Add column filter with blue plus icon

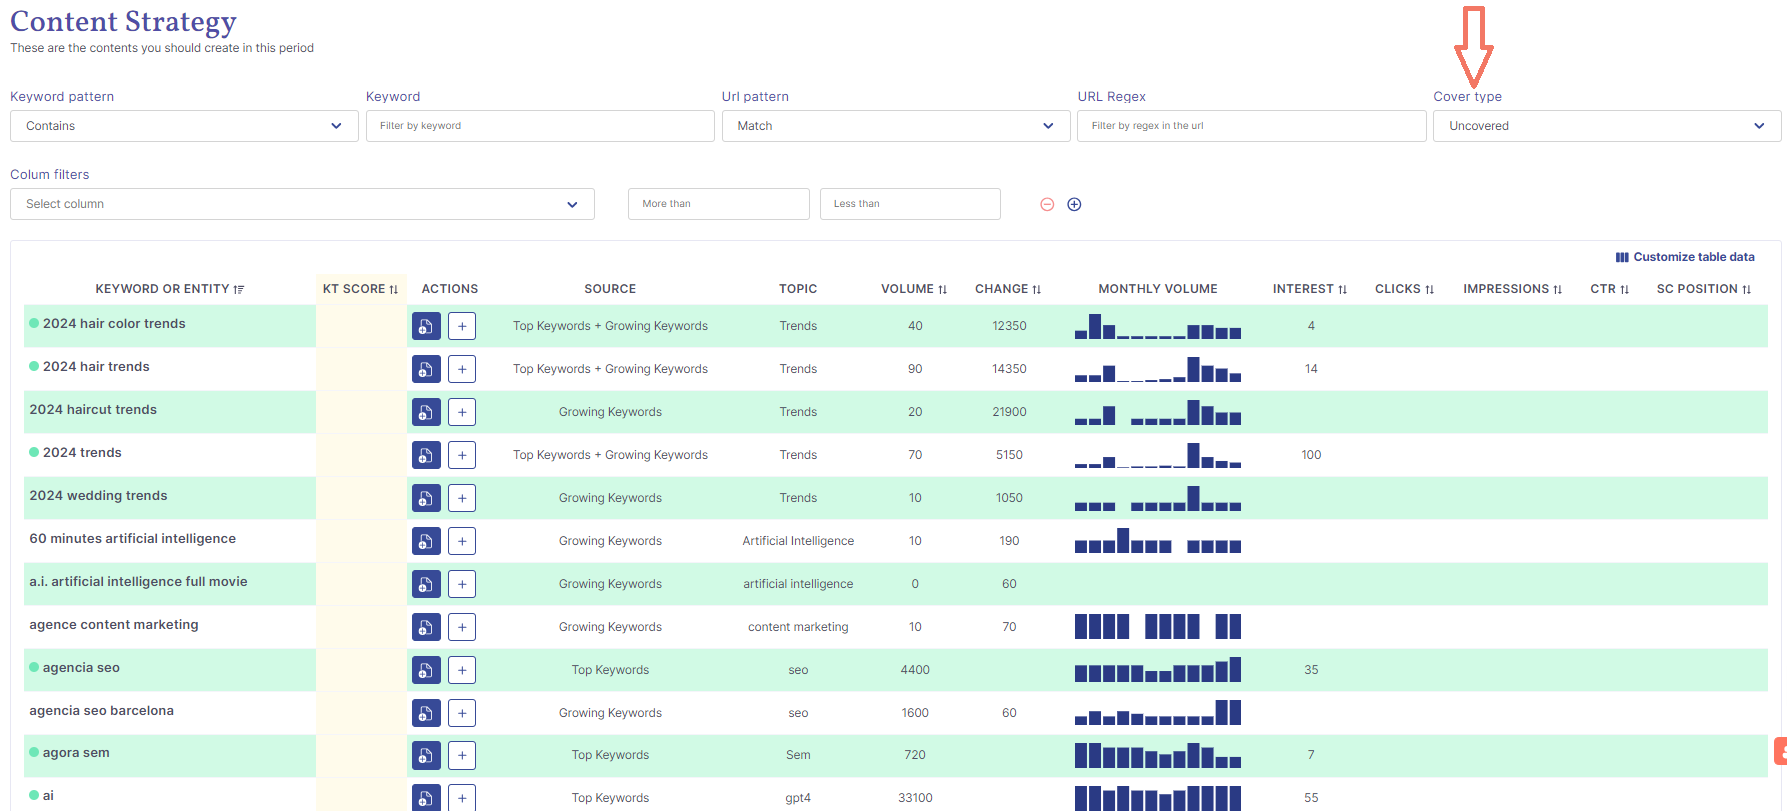click(x=1074, y=204)
